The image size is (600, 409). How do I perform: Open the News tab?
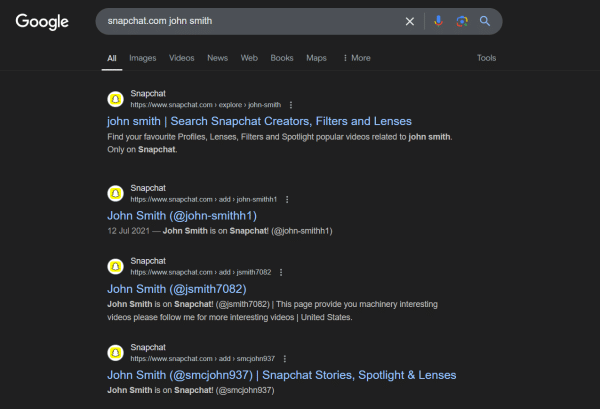coord(217,58)
